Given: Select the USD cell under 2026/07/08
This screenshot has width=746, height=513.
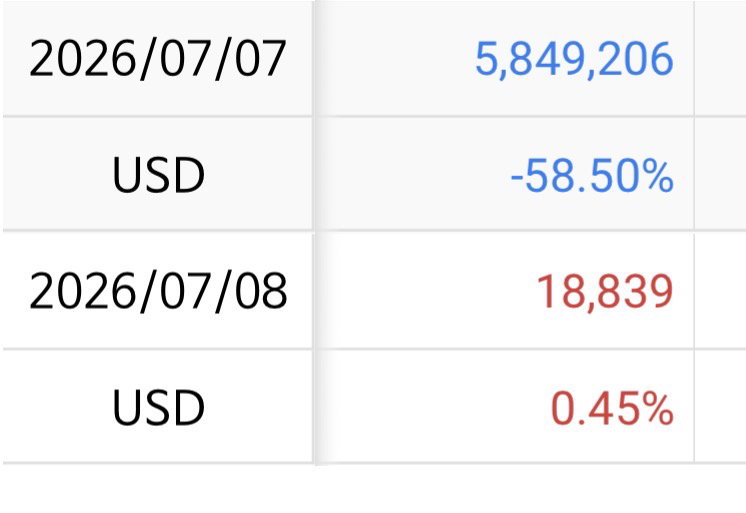Looking at the screenshot, I should [157, 406].
